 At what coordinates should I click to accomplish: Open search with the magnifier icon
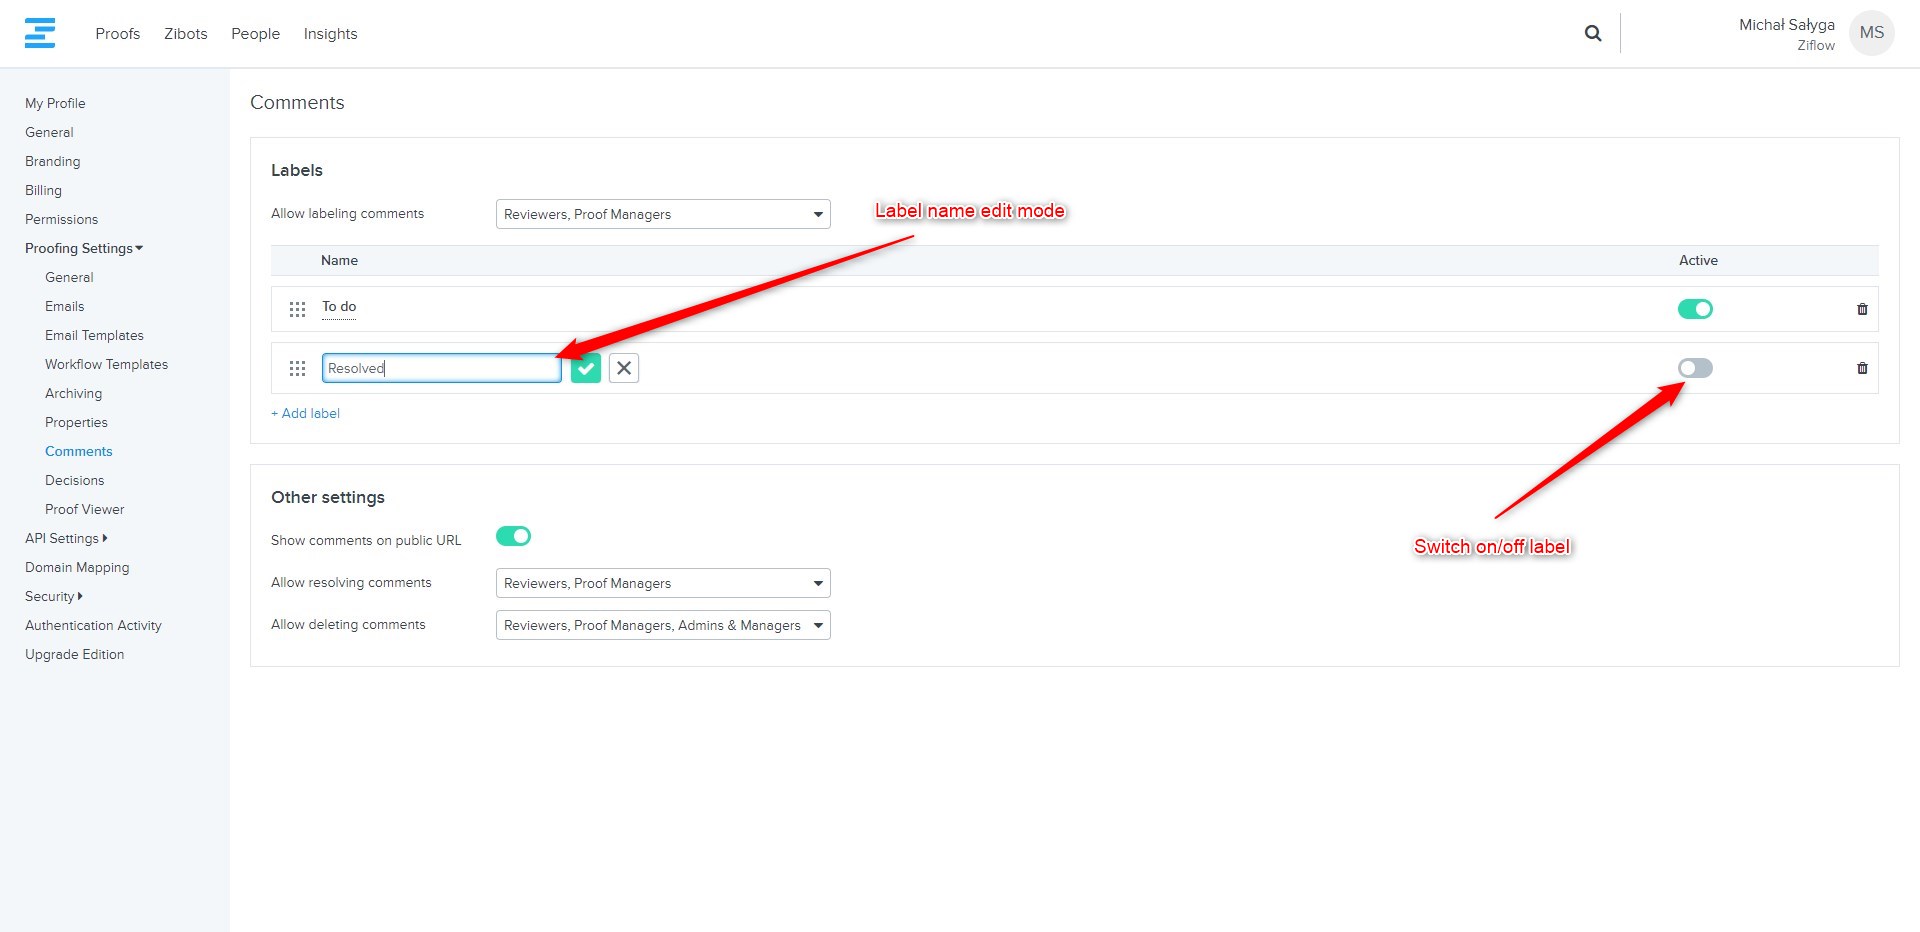point(1593,33)
